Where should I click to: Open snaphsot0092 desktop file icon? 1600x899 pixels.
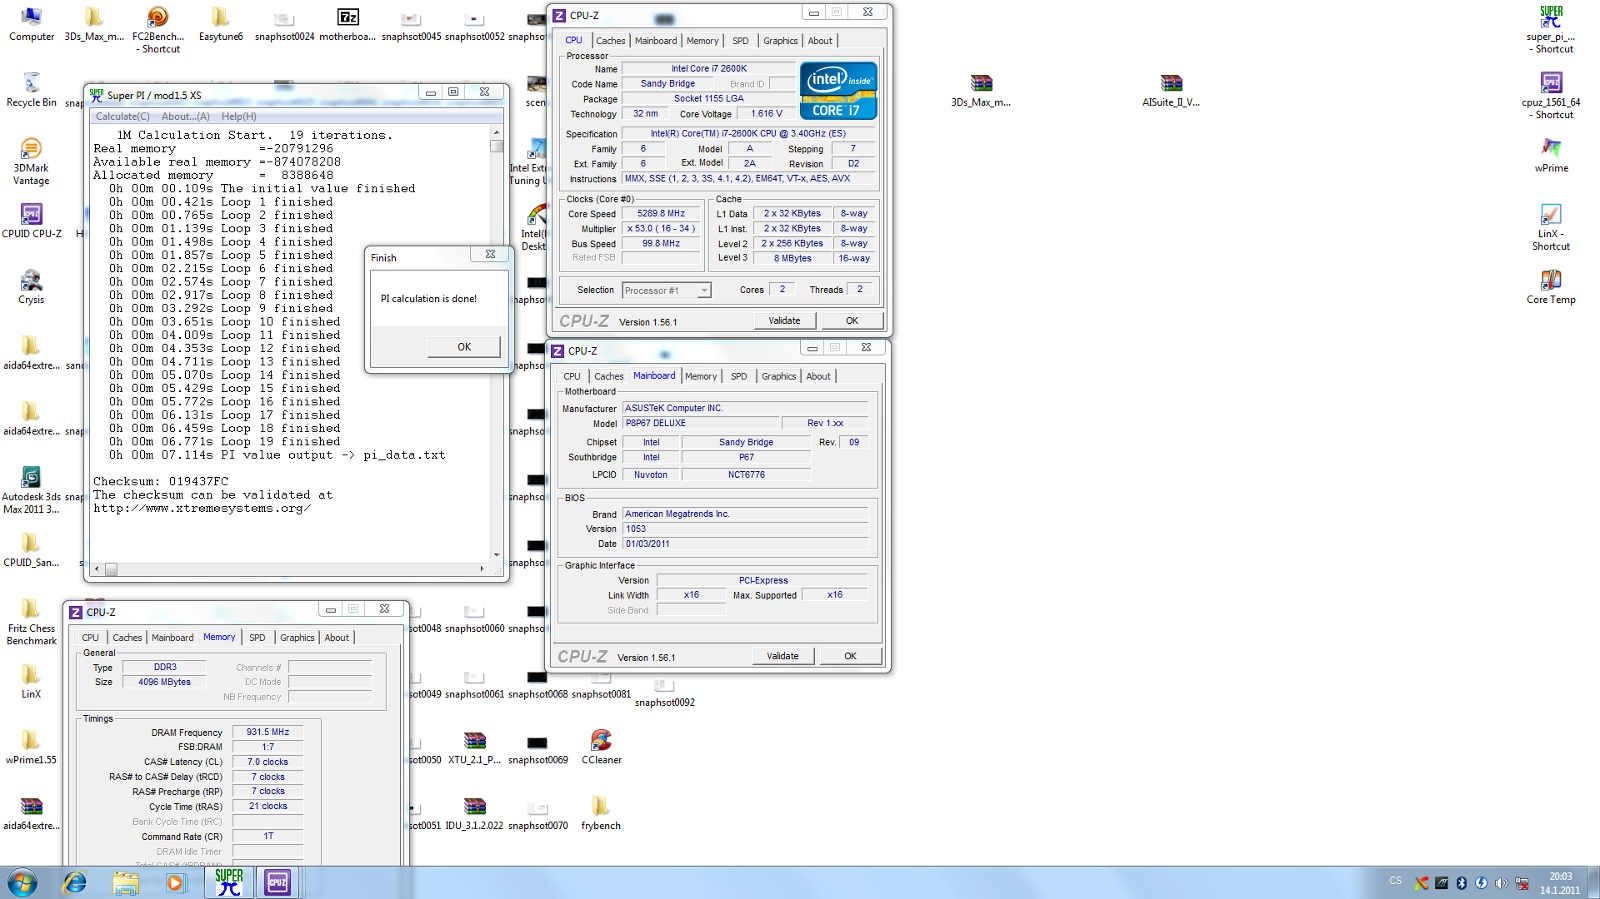click(664, 694)
